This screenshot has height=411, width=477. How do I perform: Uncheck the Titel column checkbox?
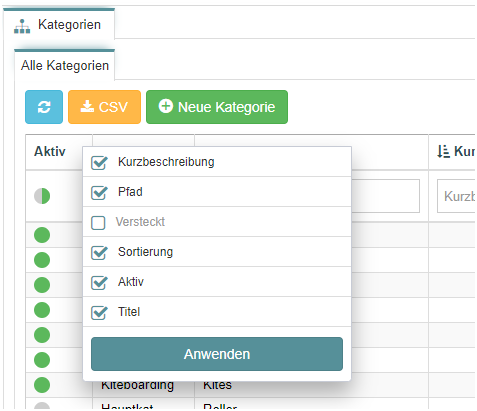click(x=99, y=313)
